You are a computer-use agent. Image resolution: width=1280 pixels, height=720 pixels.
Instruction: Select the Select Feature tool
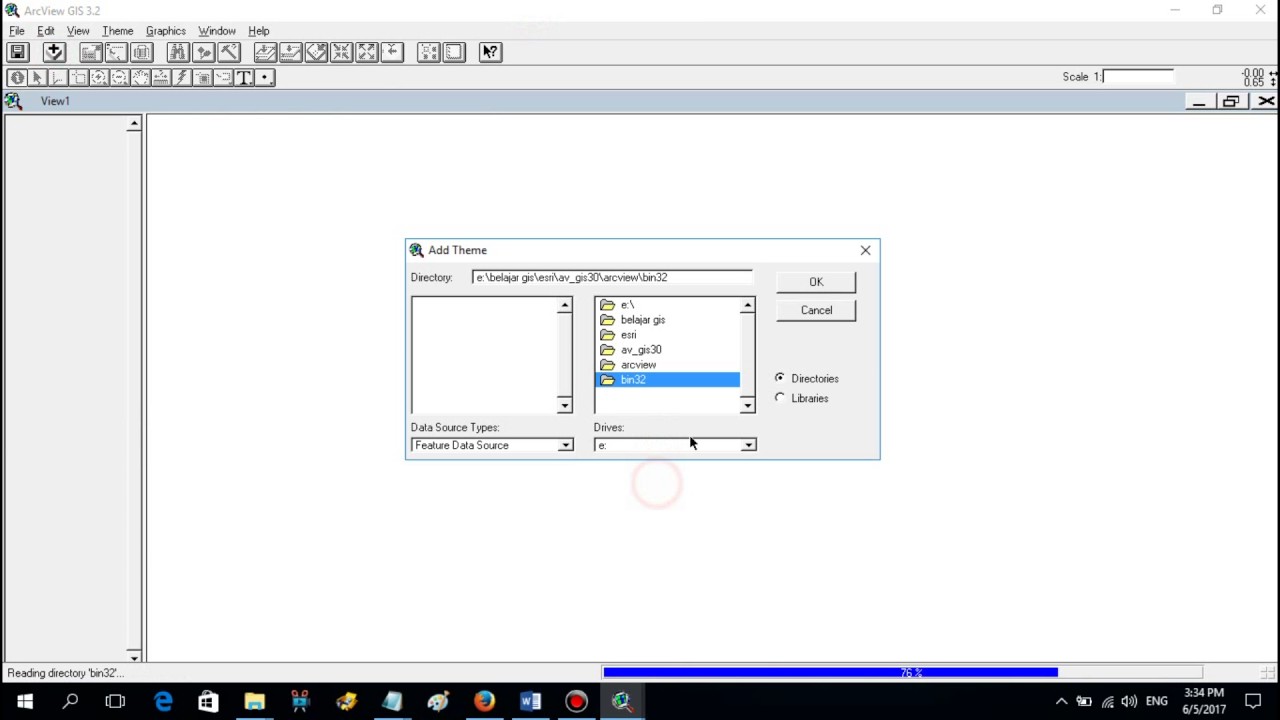point(79,77)
